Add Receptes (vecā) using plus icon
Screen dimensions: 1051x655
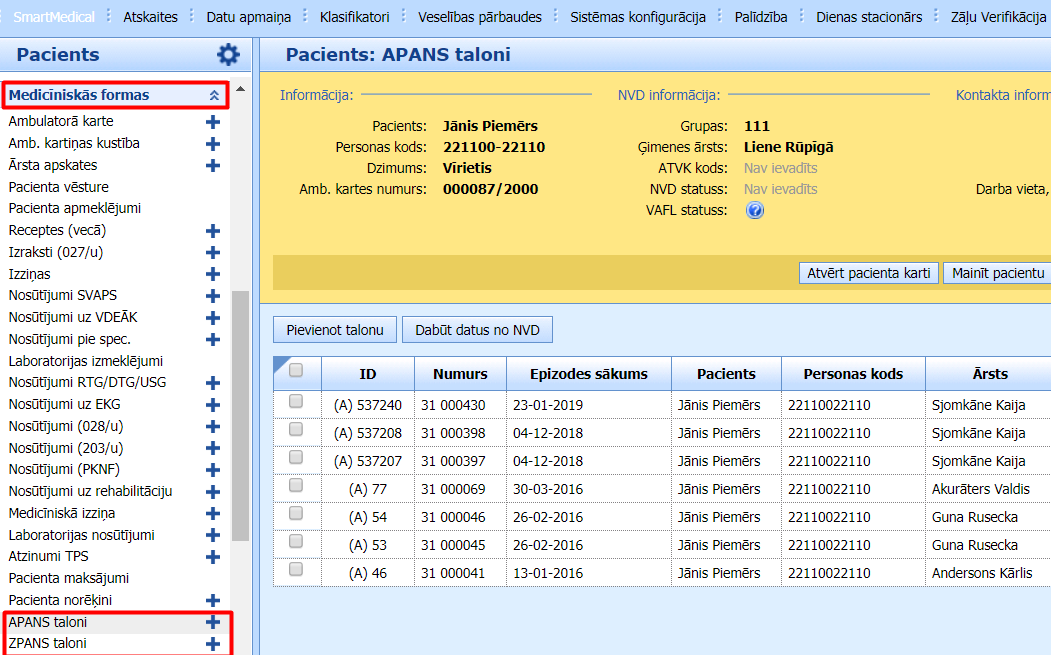[x=212, y=231]
